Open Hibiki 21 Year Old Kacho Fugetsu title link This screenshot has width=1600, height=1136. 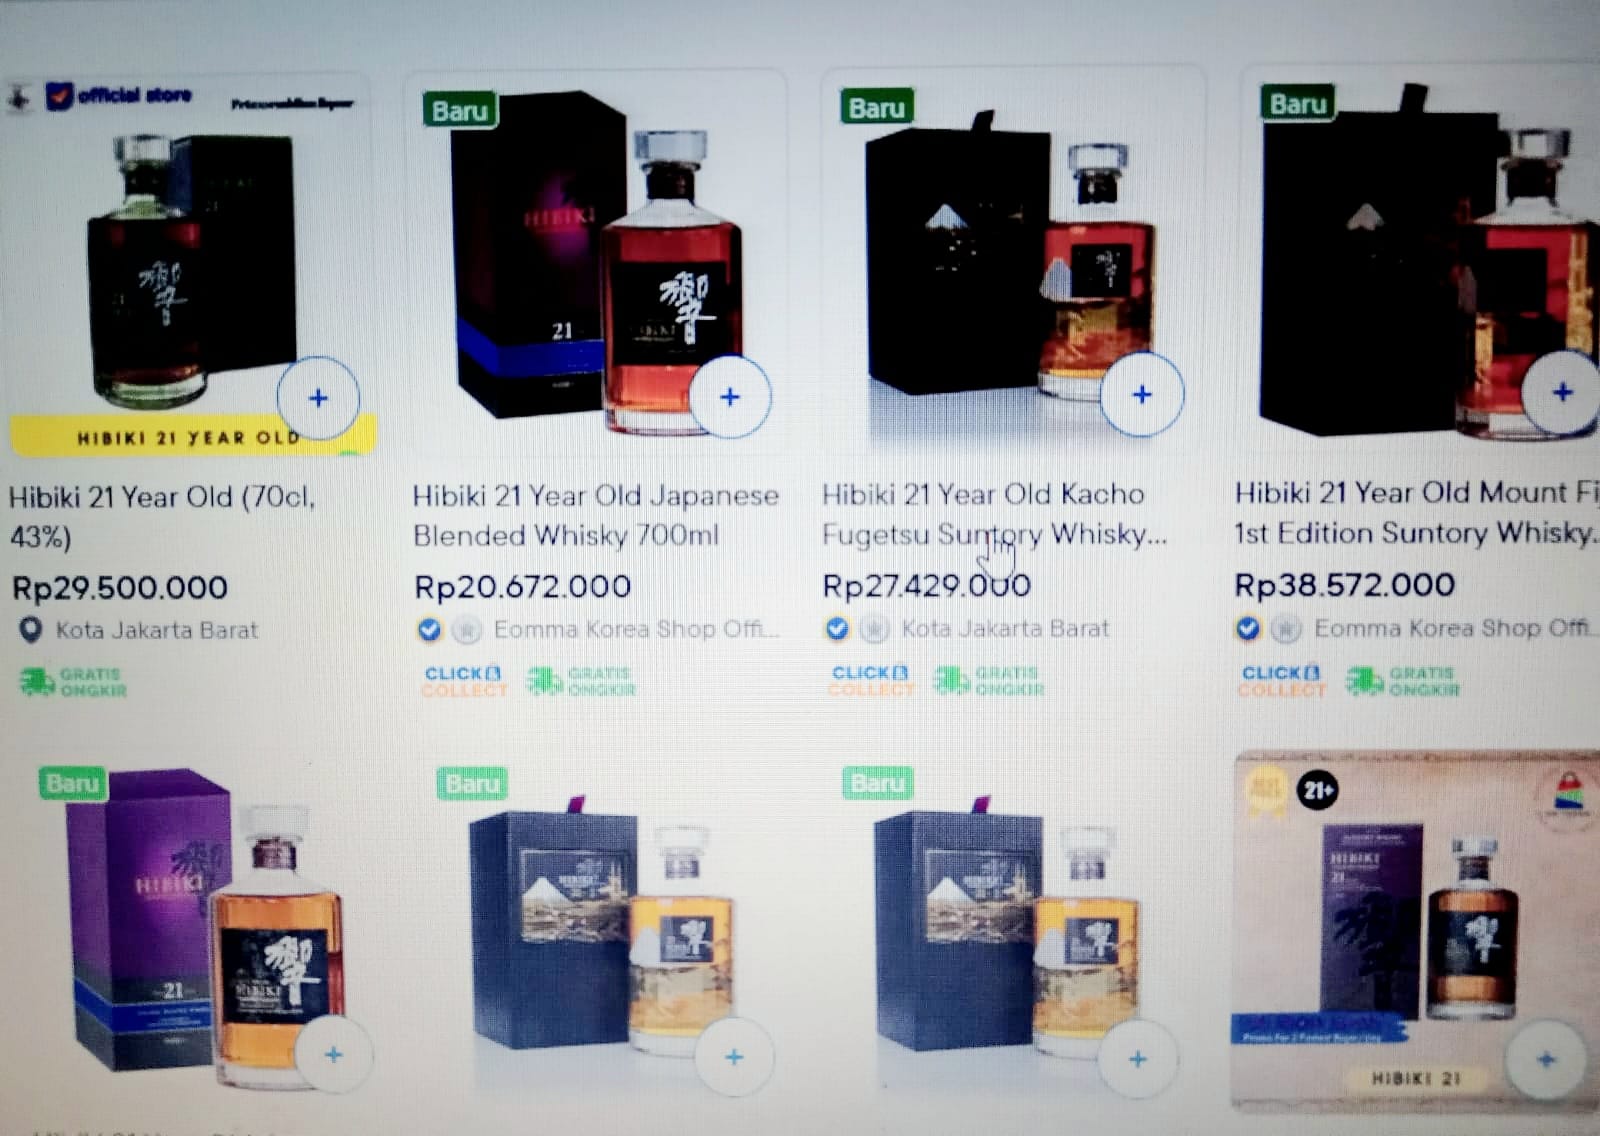[x=994, y=513]
